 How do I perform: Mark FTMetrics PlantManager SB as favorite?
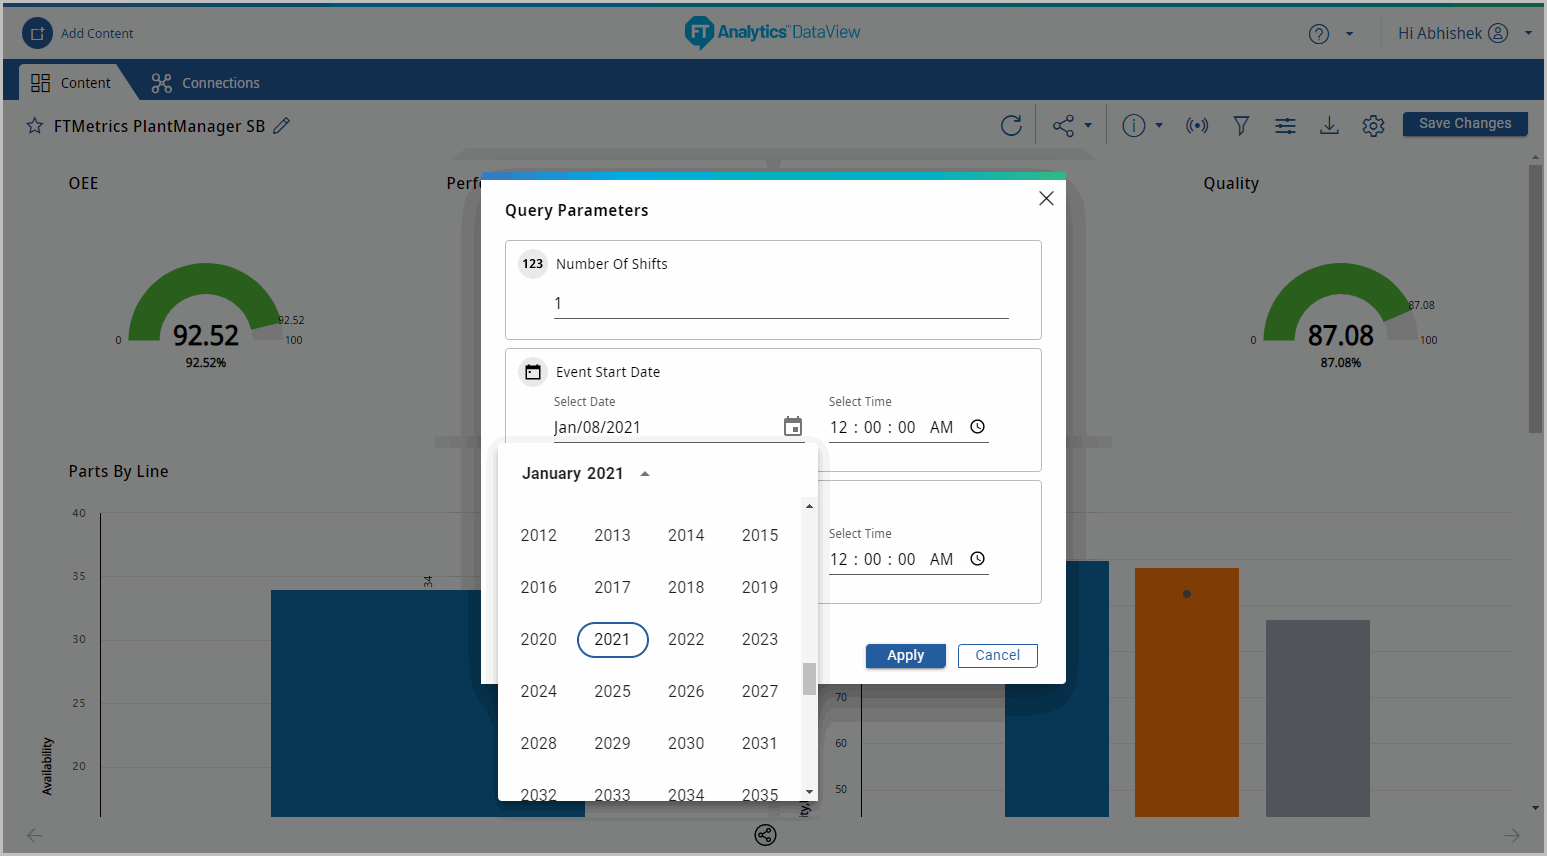pyautogui.click(x=35, y=126)
